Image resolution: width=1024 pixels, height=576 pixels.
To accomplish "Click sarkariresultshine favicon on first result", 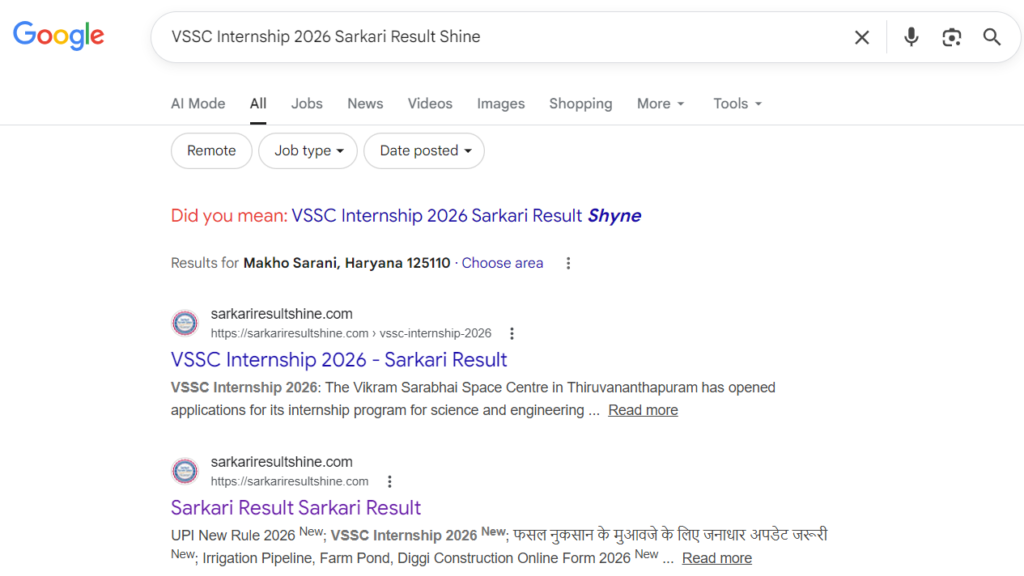I will pyautogui.click(x=185, y=323).
